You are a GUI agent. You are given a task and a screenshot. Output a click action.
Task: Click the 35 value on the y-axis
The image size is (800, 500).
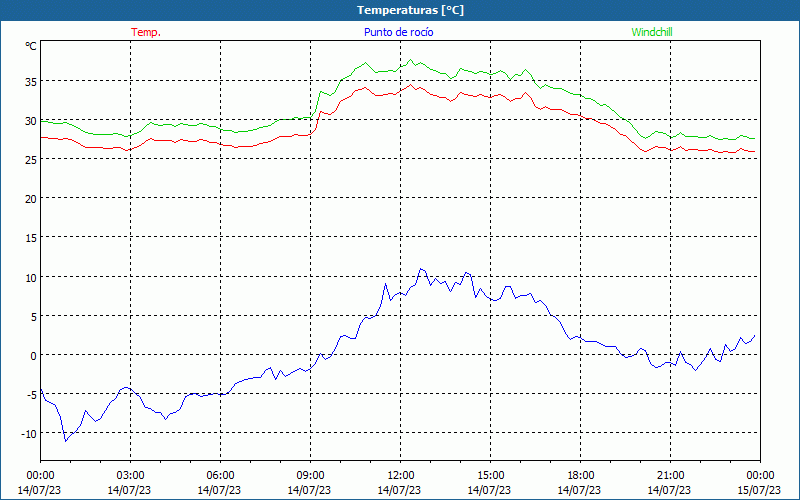[x=30, y=82]
